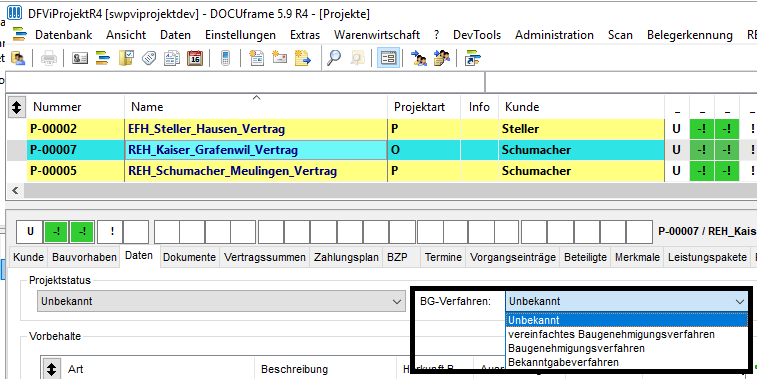Switch to the Termine tab
Screen dimensions: 757x379
[x=443, y=257]
